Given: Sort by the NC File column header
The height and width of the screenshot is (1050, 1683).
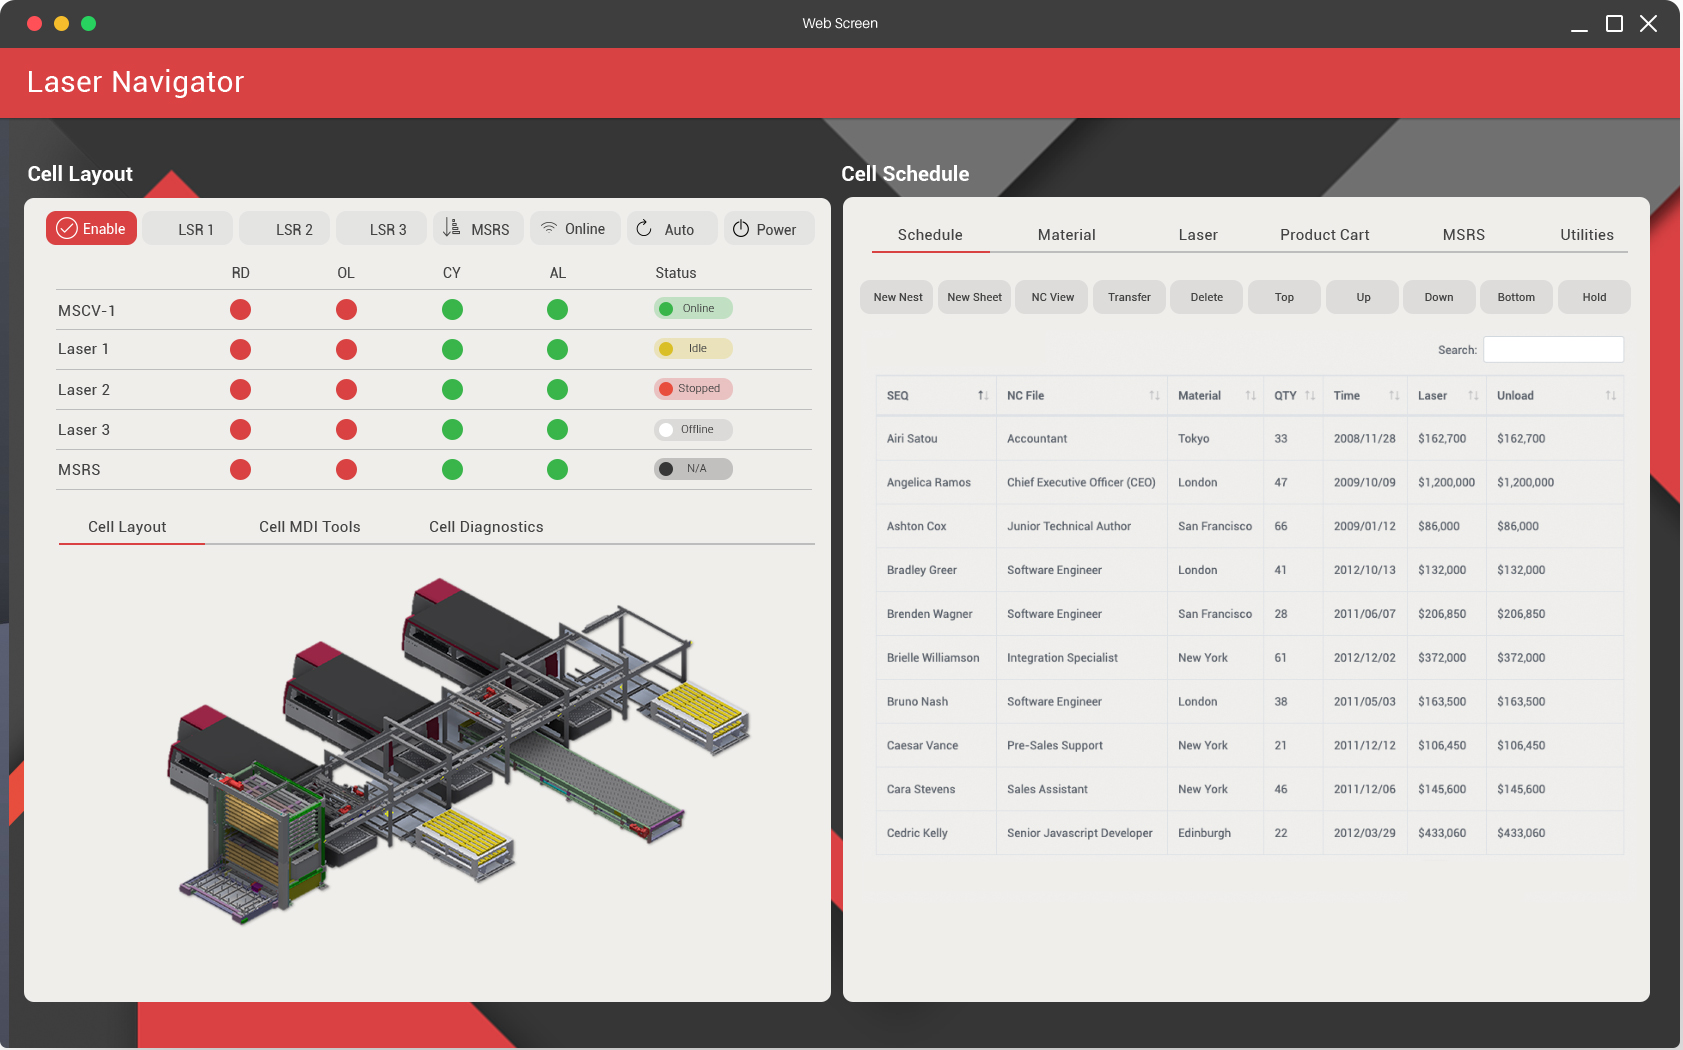Looking at the screenshot, I should coord(1082,396).
